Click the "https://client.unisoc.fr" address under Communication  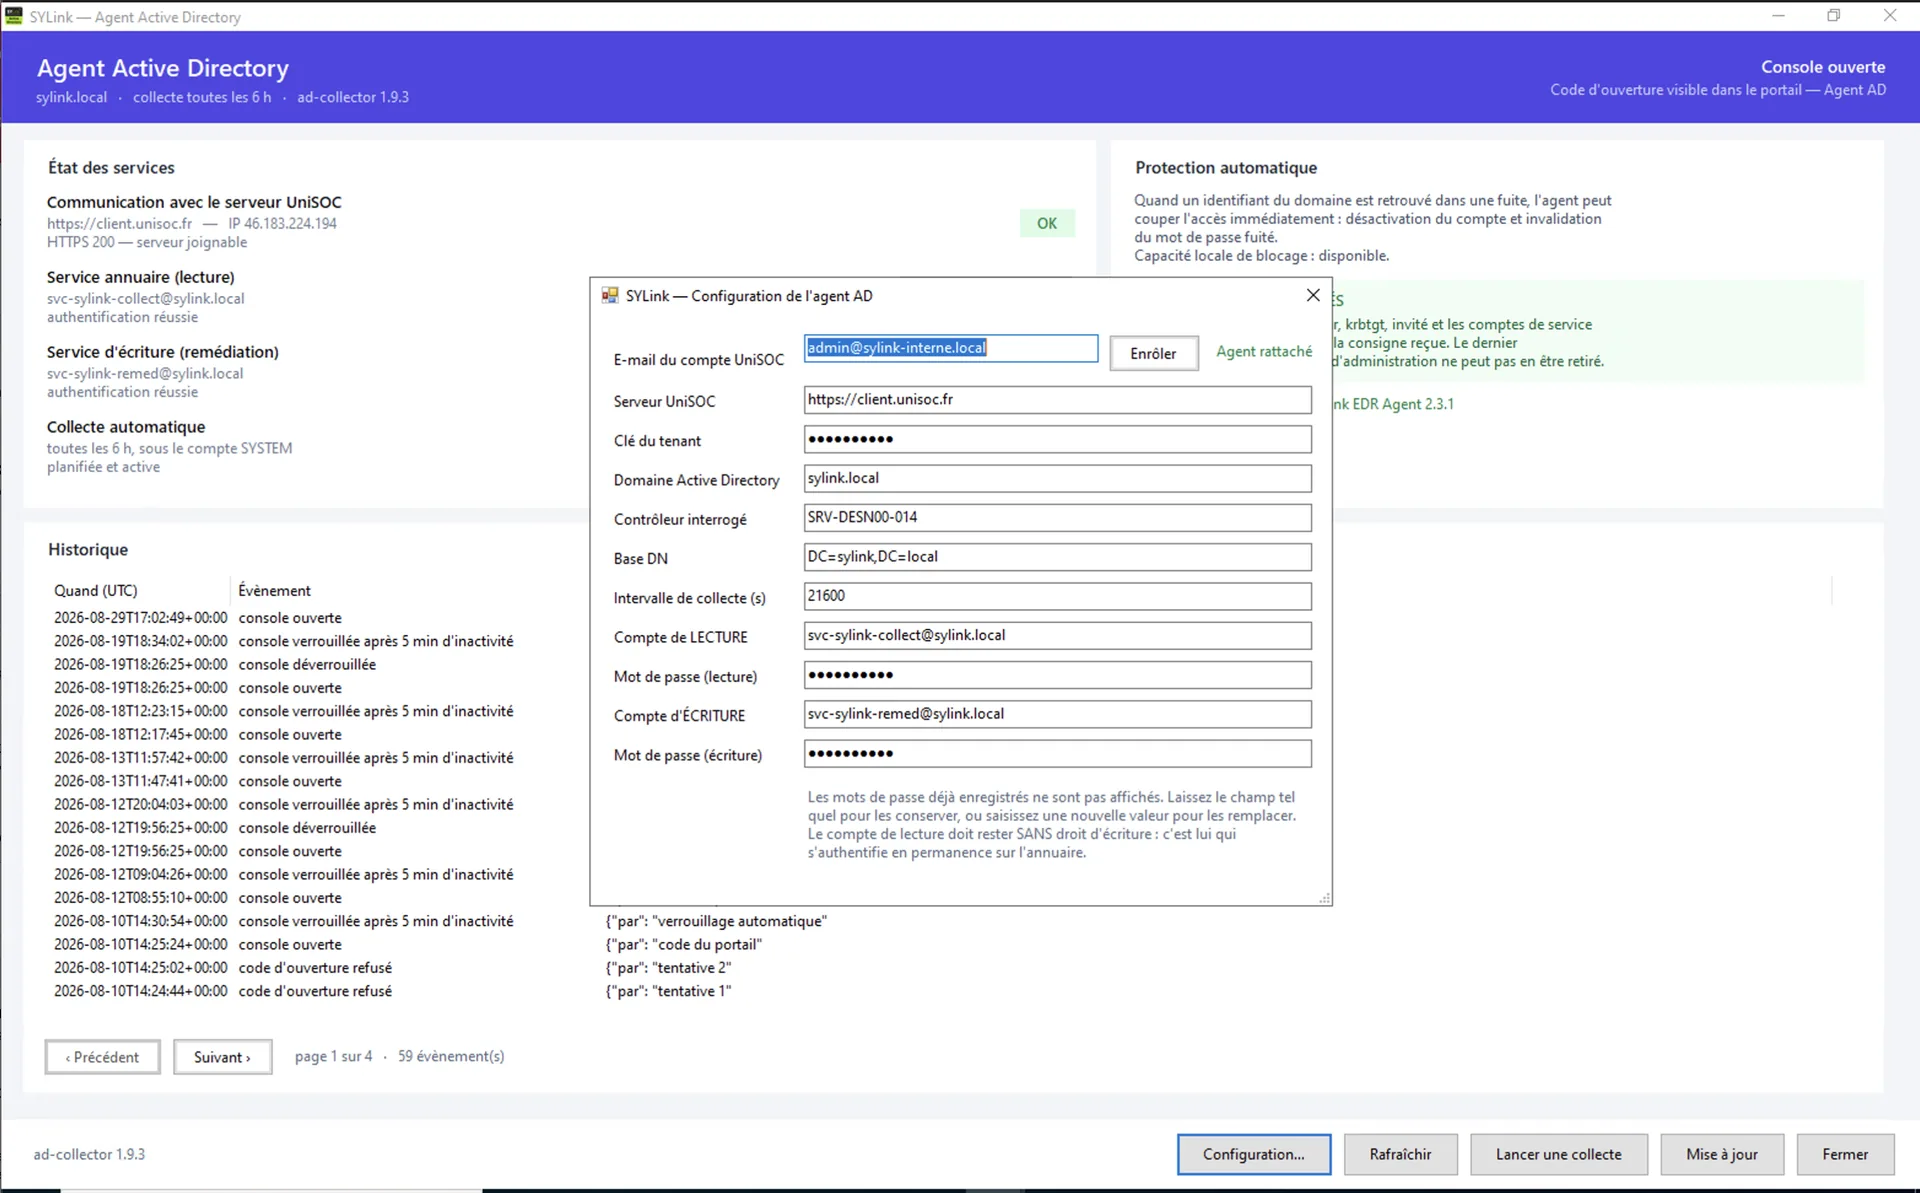coord(119,224)
